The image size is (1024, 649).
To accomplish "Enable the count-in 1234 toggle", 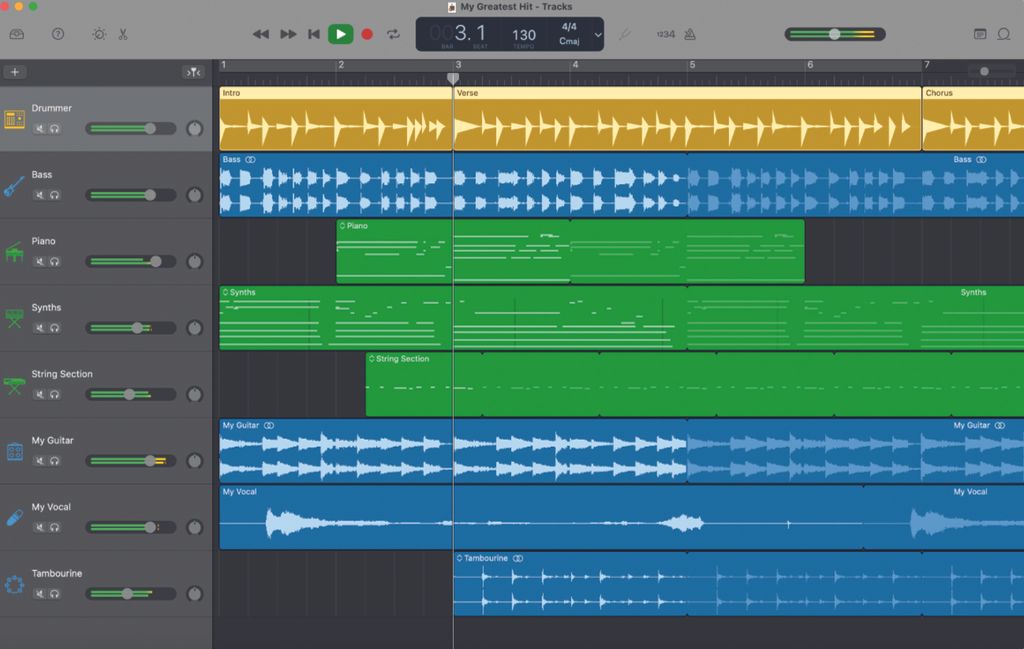I will (x=664, y=33).
